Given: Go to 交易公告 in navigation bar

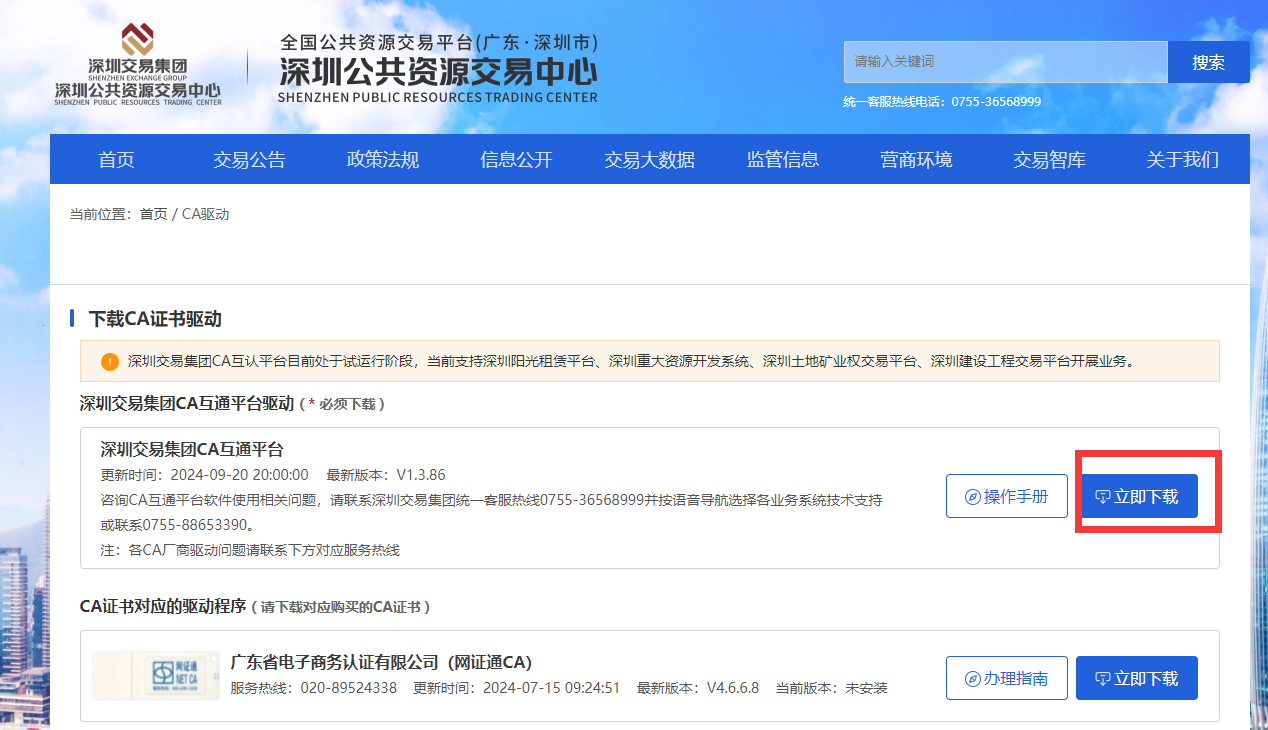Looking at the screenshot, I should tap(249, 160).
